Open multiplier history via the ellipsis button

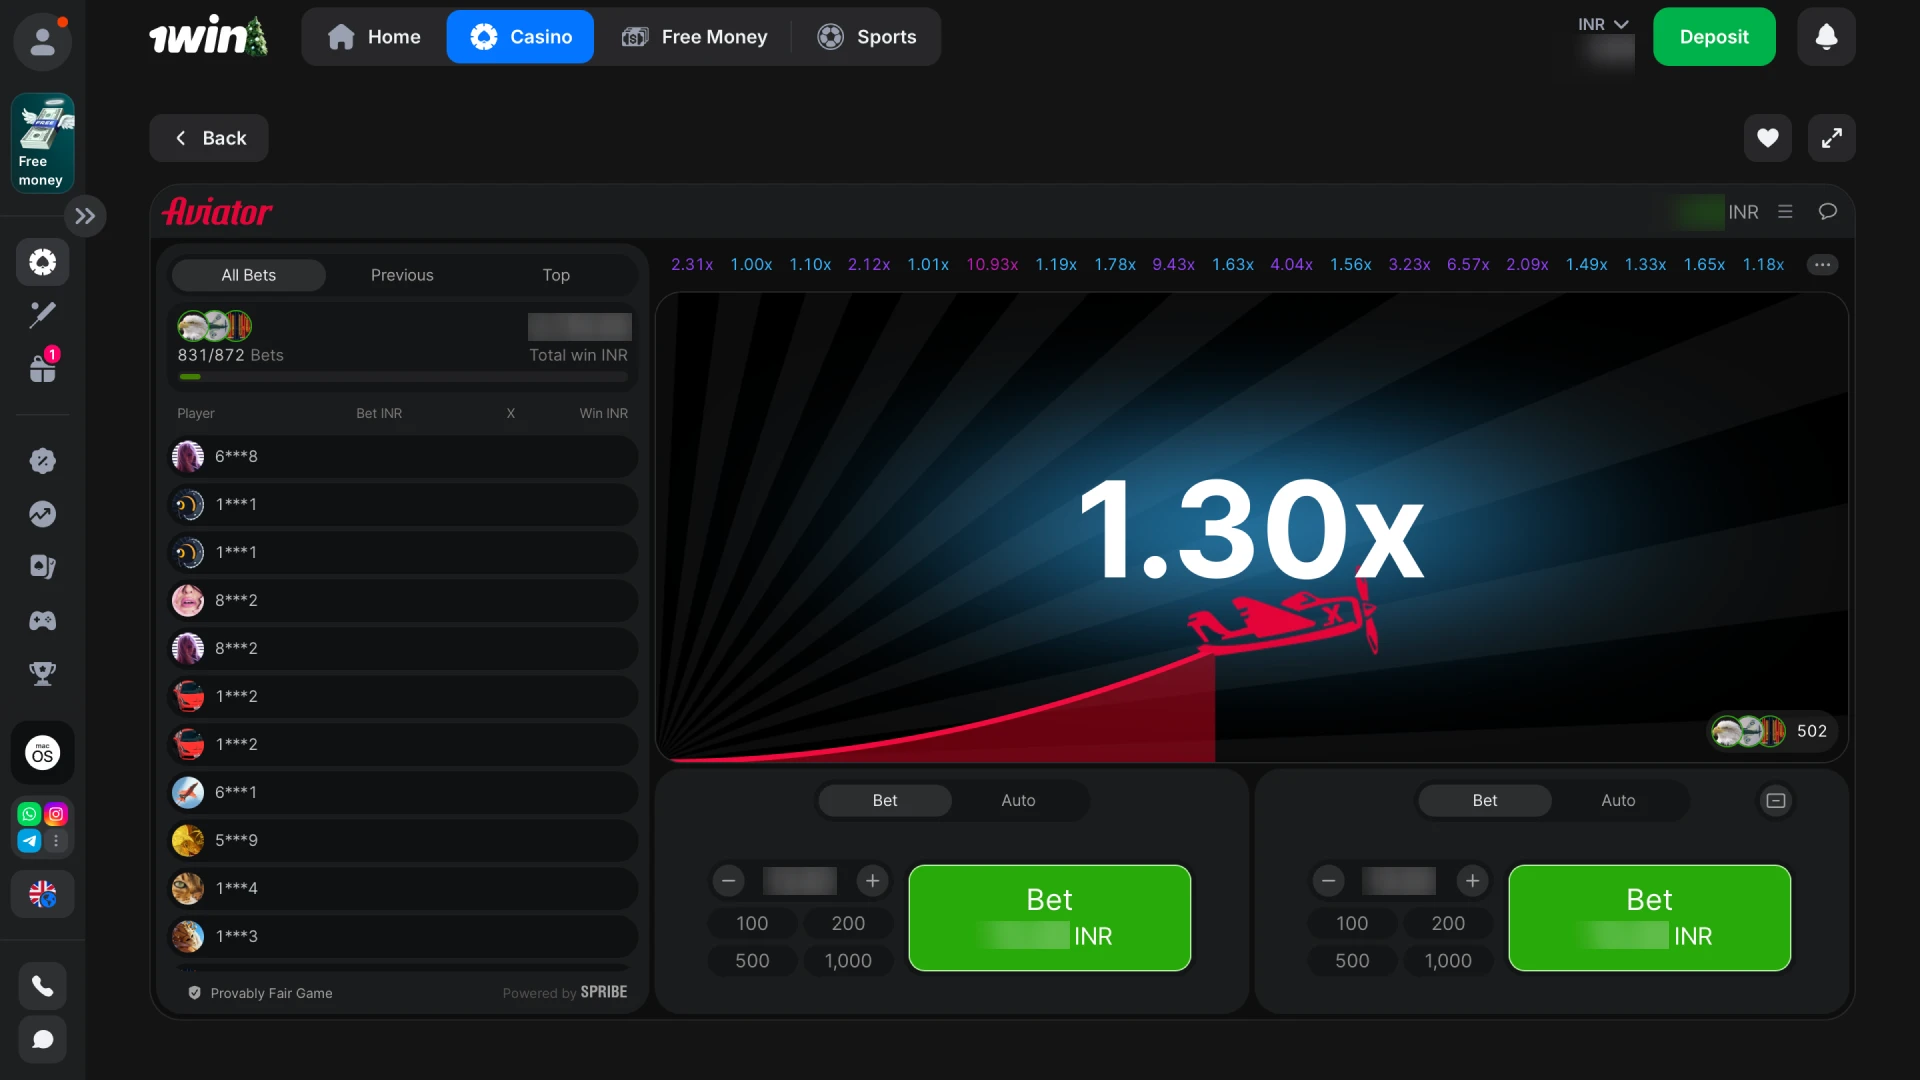tap(1822, 264)
